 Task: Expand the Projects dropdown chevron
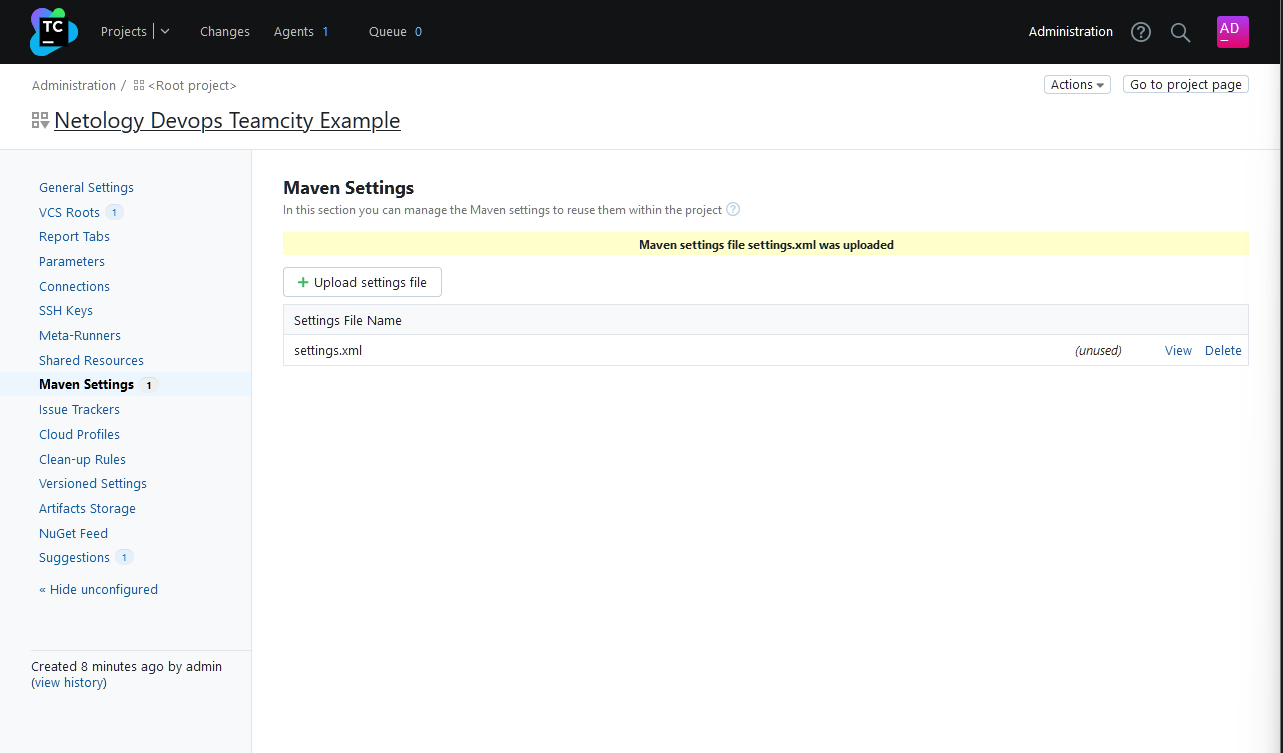tap(164, 31)
